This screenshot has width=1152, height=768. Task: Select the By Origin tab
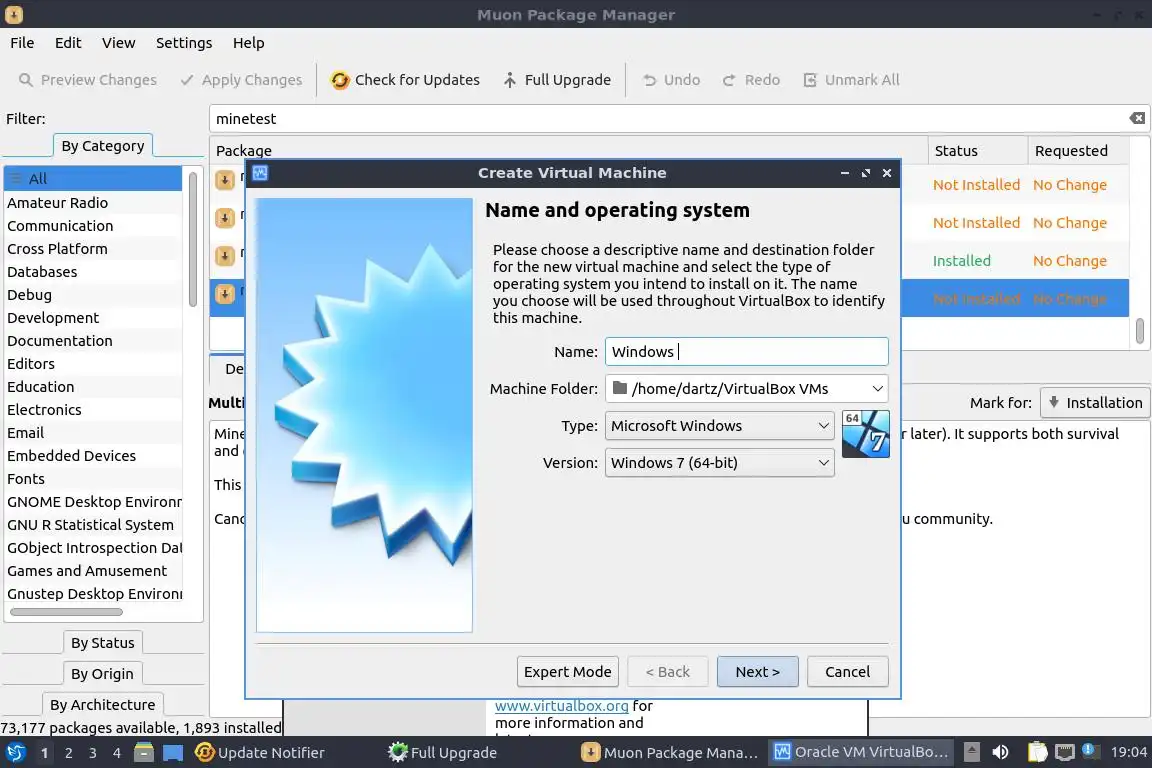(x=102, y=673)
